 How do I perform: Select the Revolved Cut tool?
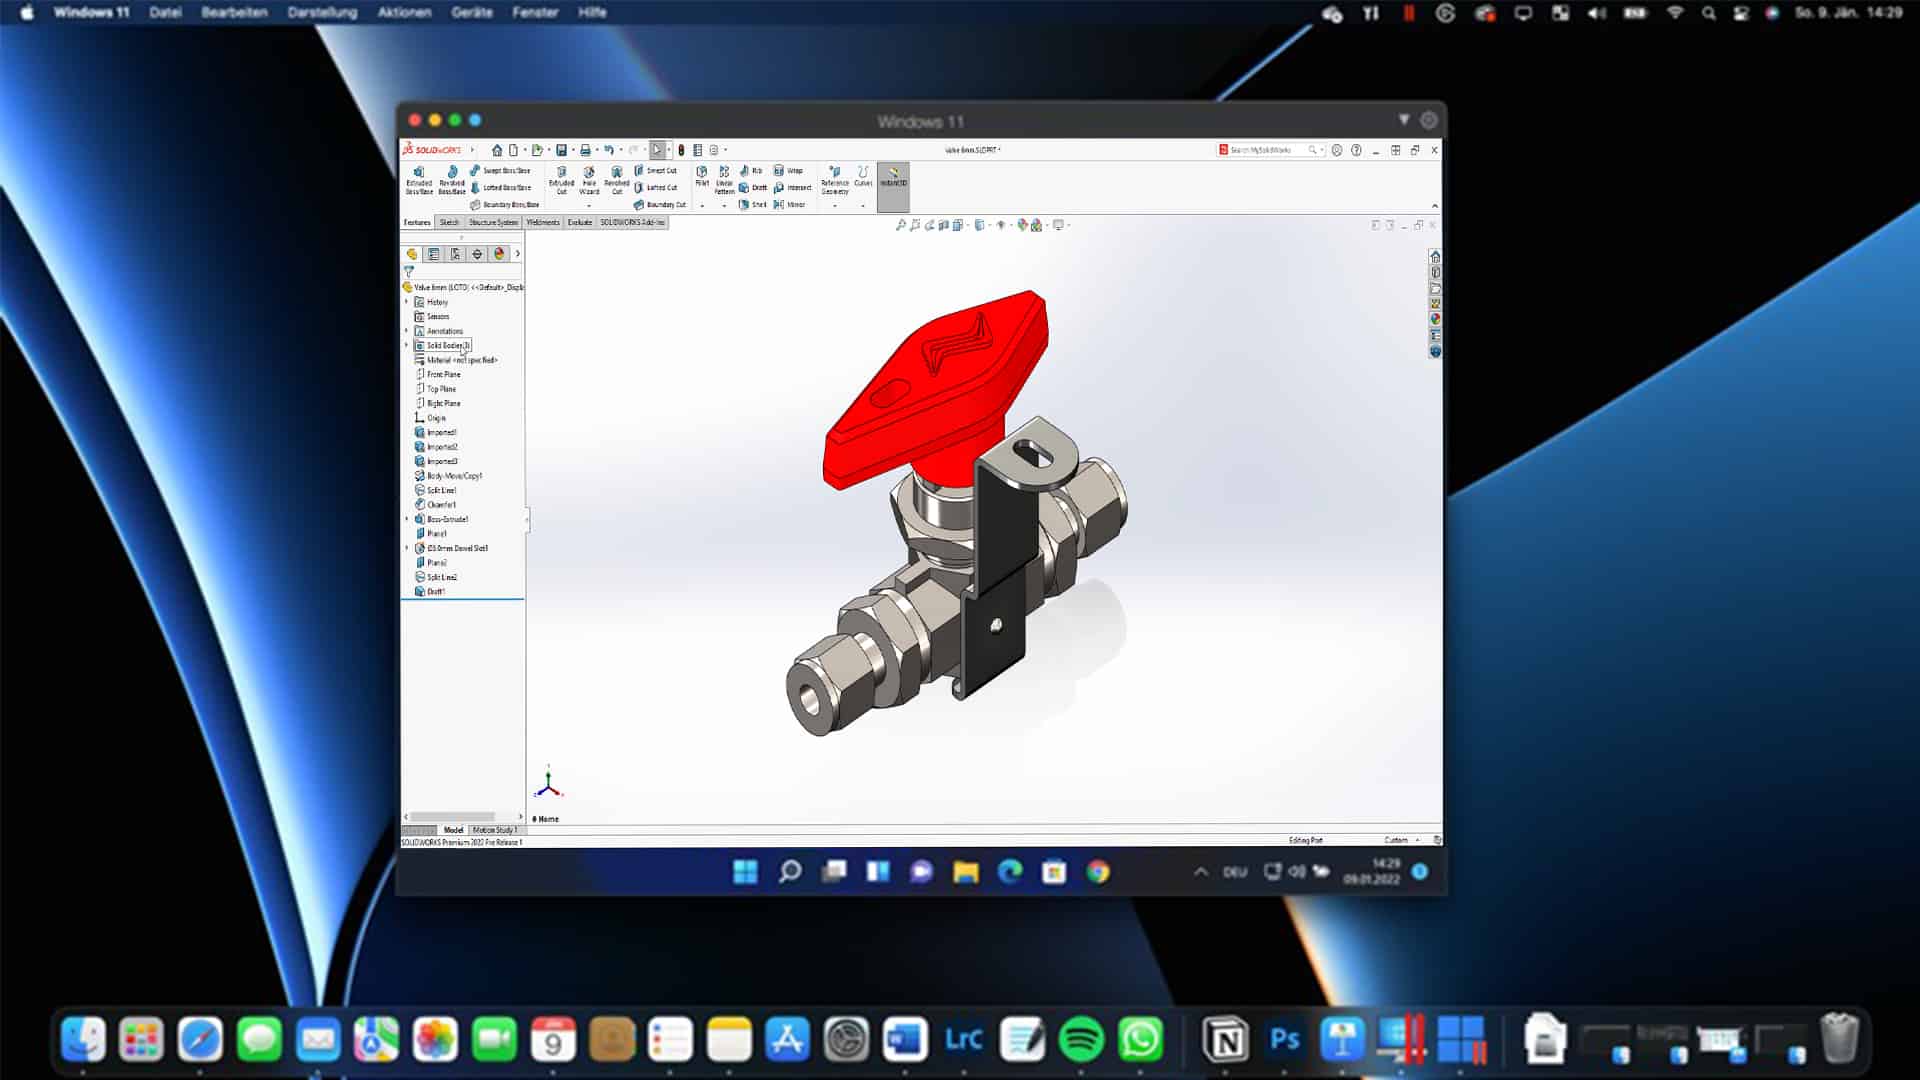click(617, 181)
